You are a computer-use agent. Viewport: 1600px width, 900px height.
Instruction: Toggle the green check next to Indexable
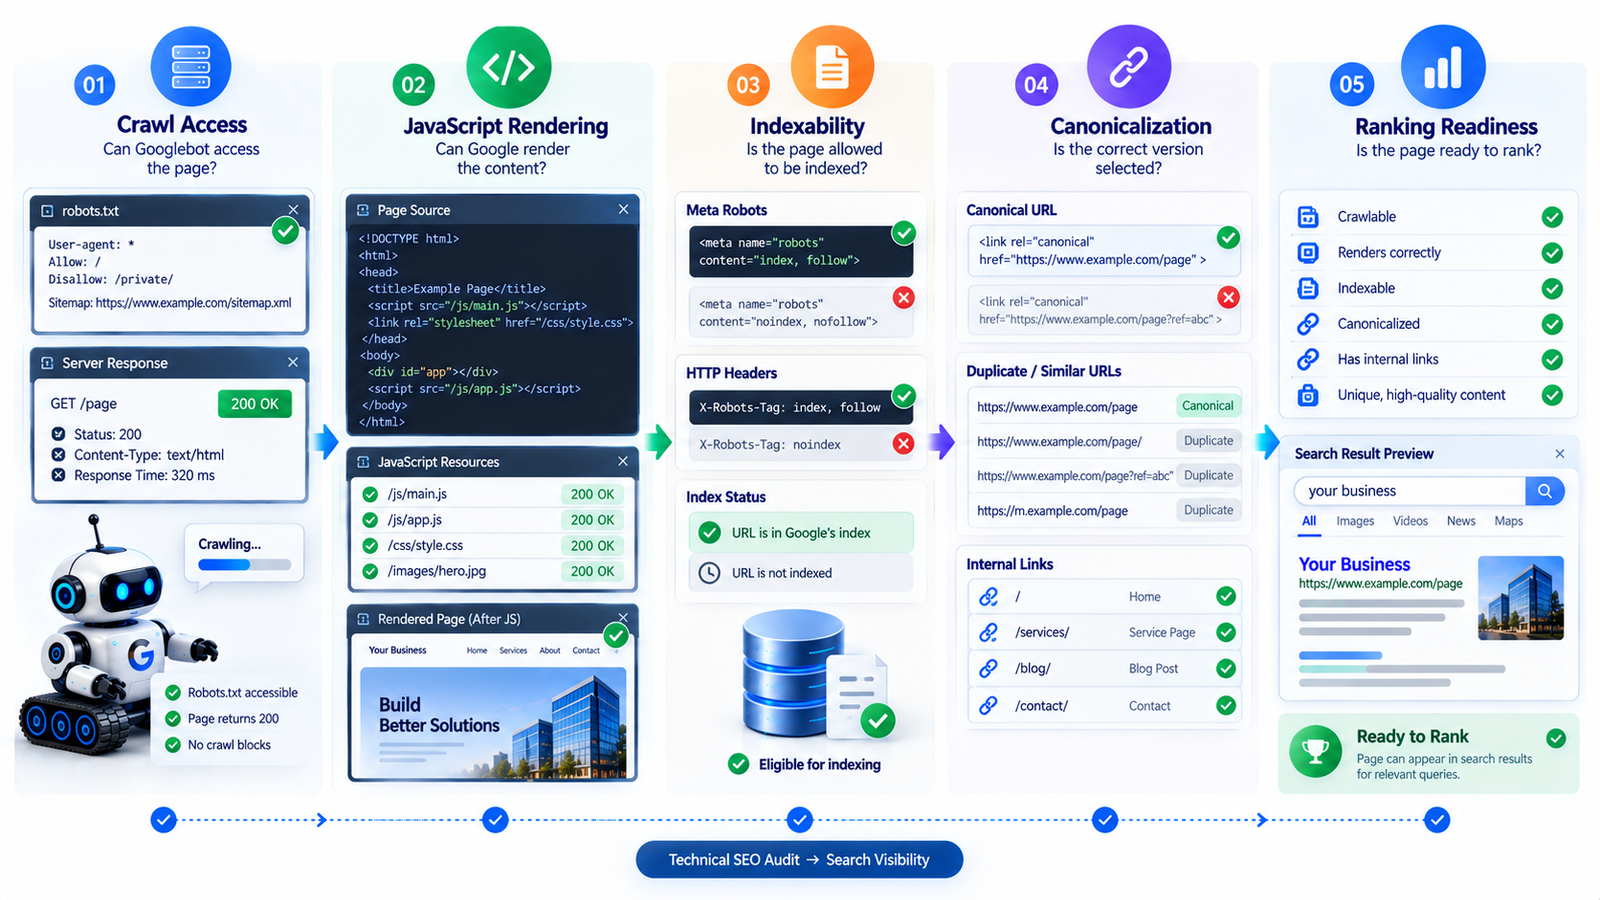click(x=1552, y=289)
